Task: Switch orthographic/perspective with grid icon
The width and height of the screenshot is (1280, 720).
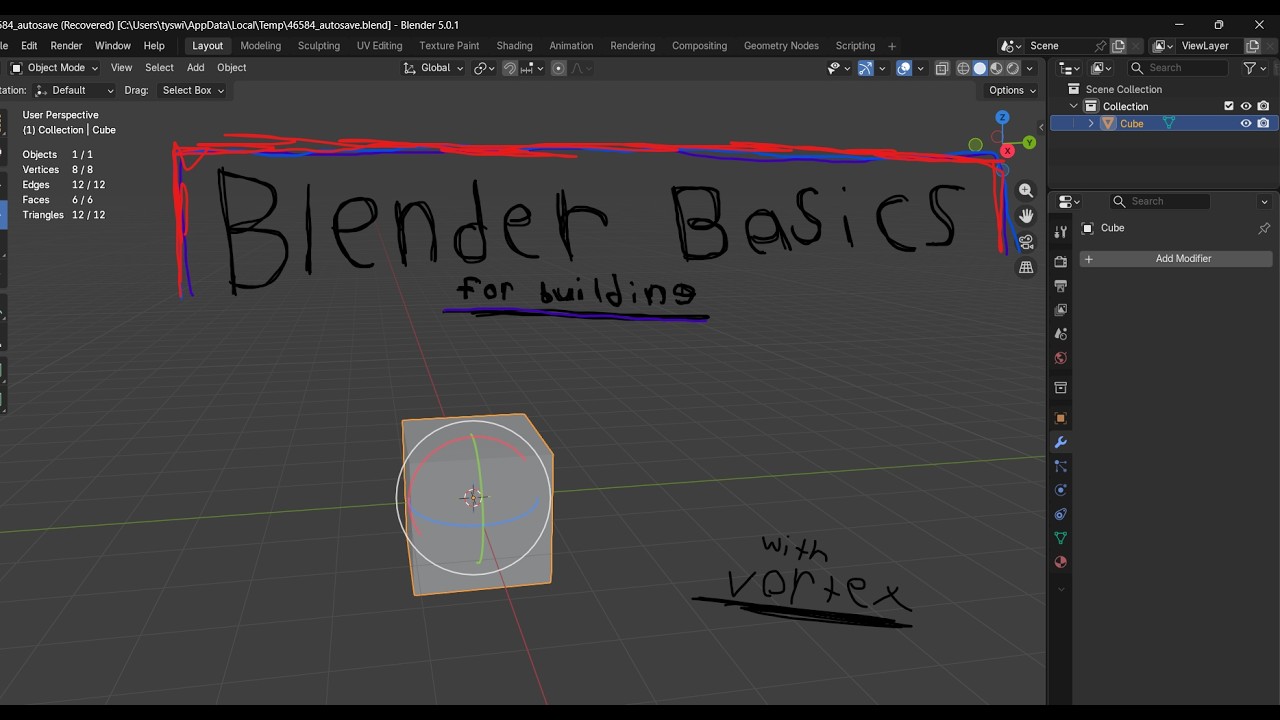Action: click(1026, 267)
